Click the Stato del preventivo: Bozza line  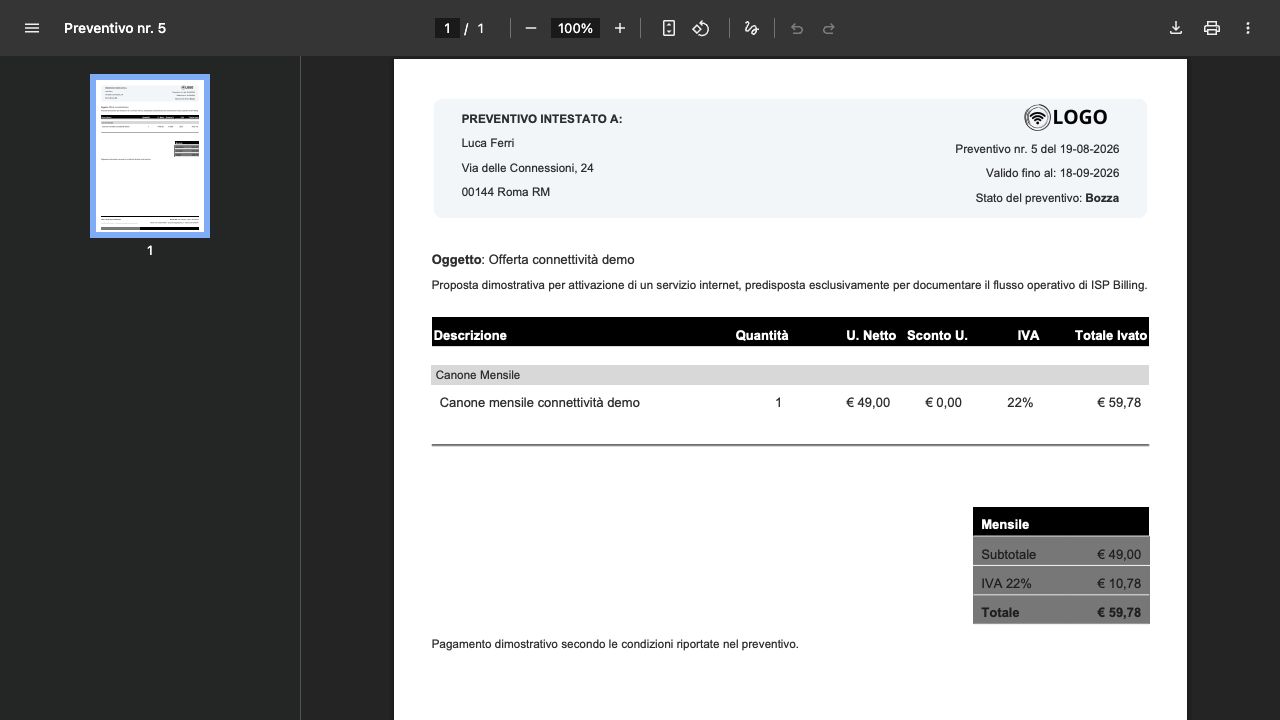[x=1047, y=198]
